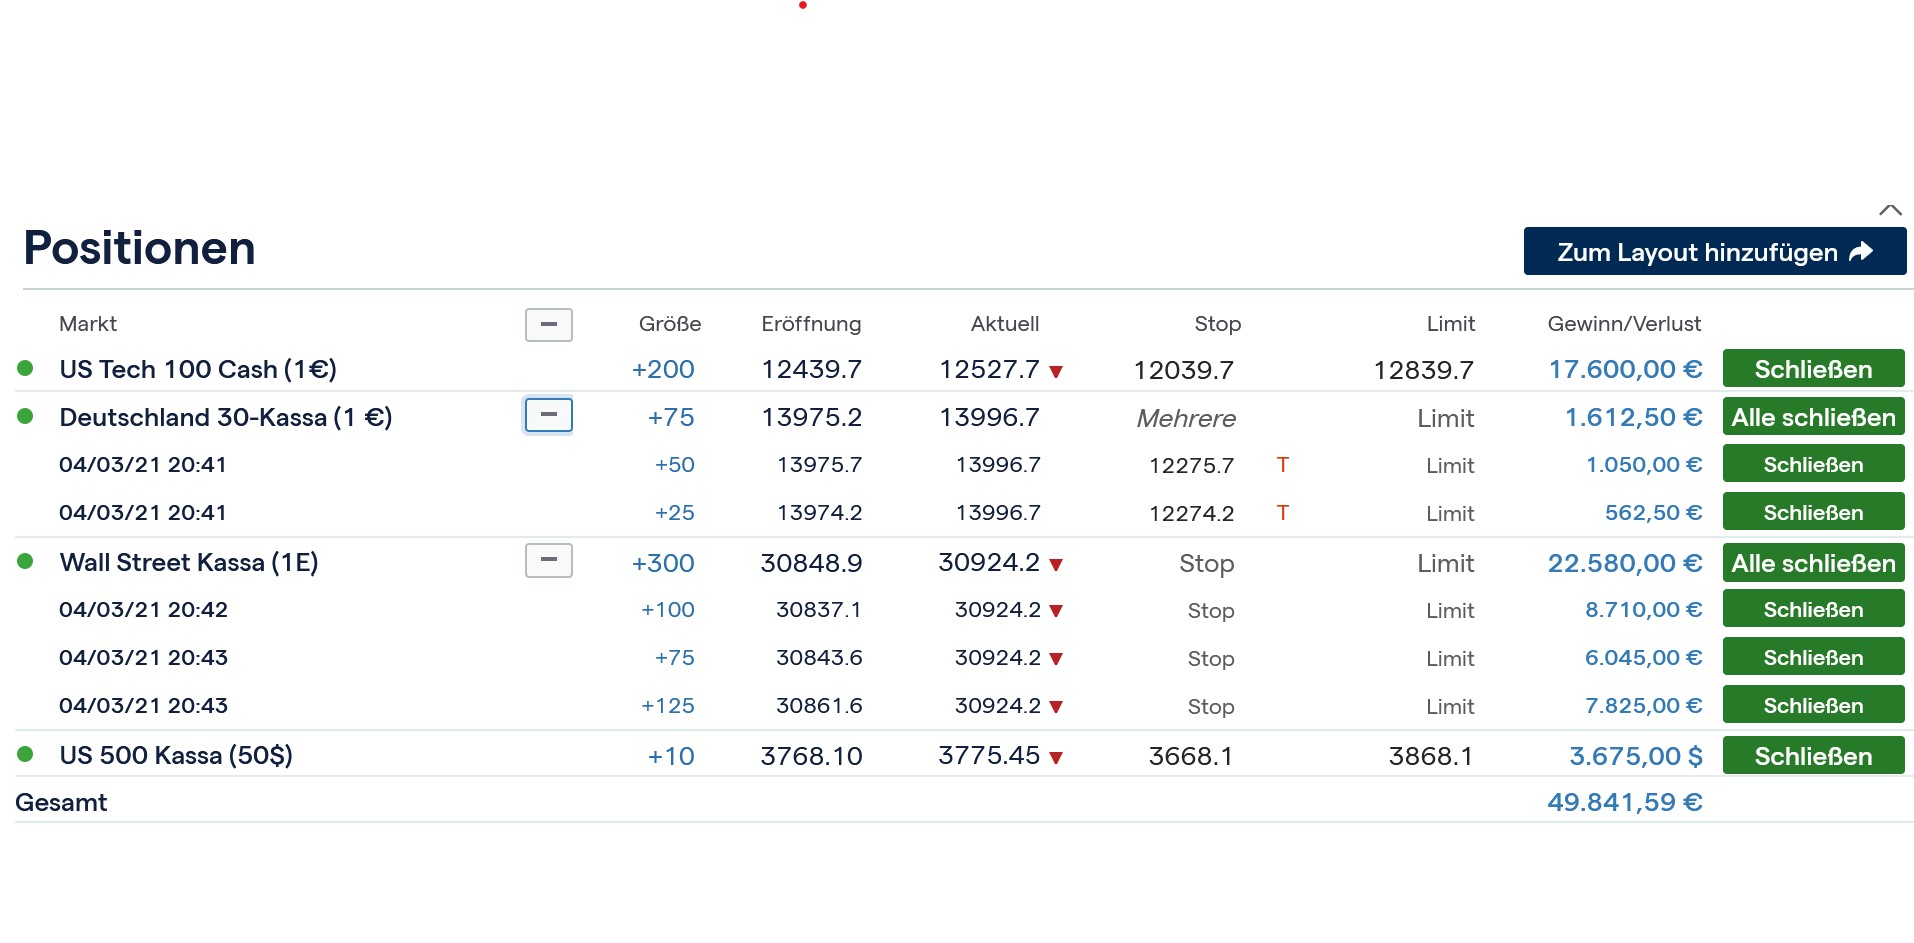The height and width of the screenshot is (943, 1914).
Task: Click the green status dot for Wall Street Kassa
Action: tap(24, 562)
